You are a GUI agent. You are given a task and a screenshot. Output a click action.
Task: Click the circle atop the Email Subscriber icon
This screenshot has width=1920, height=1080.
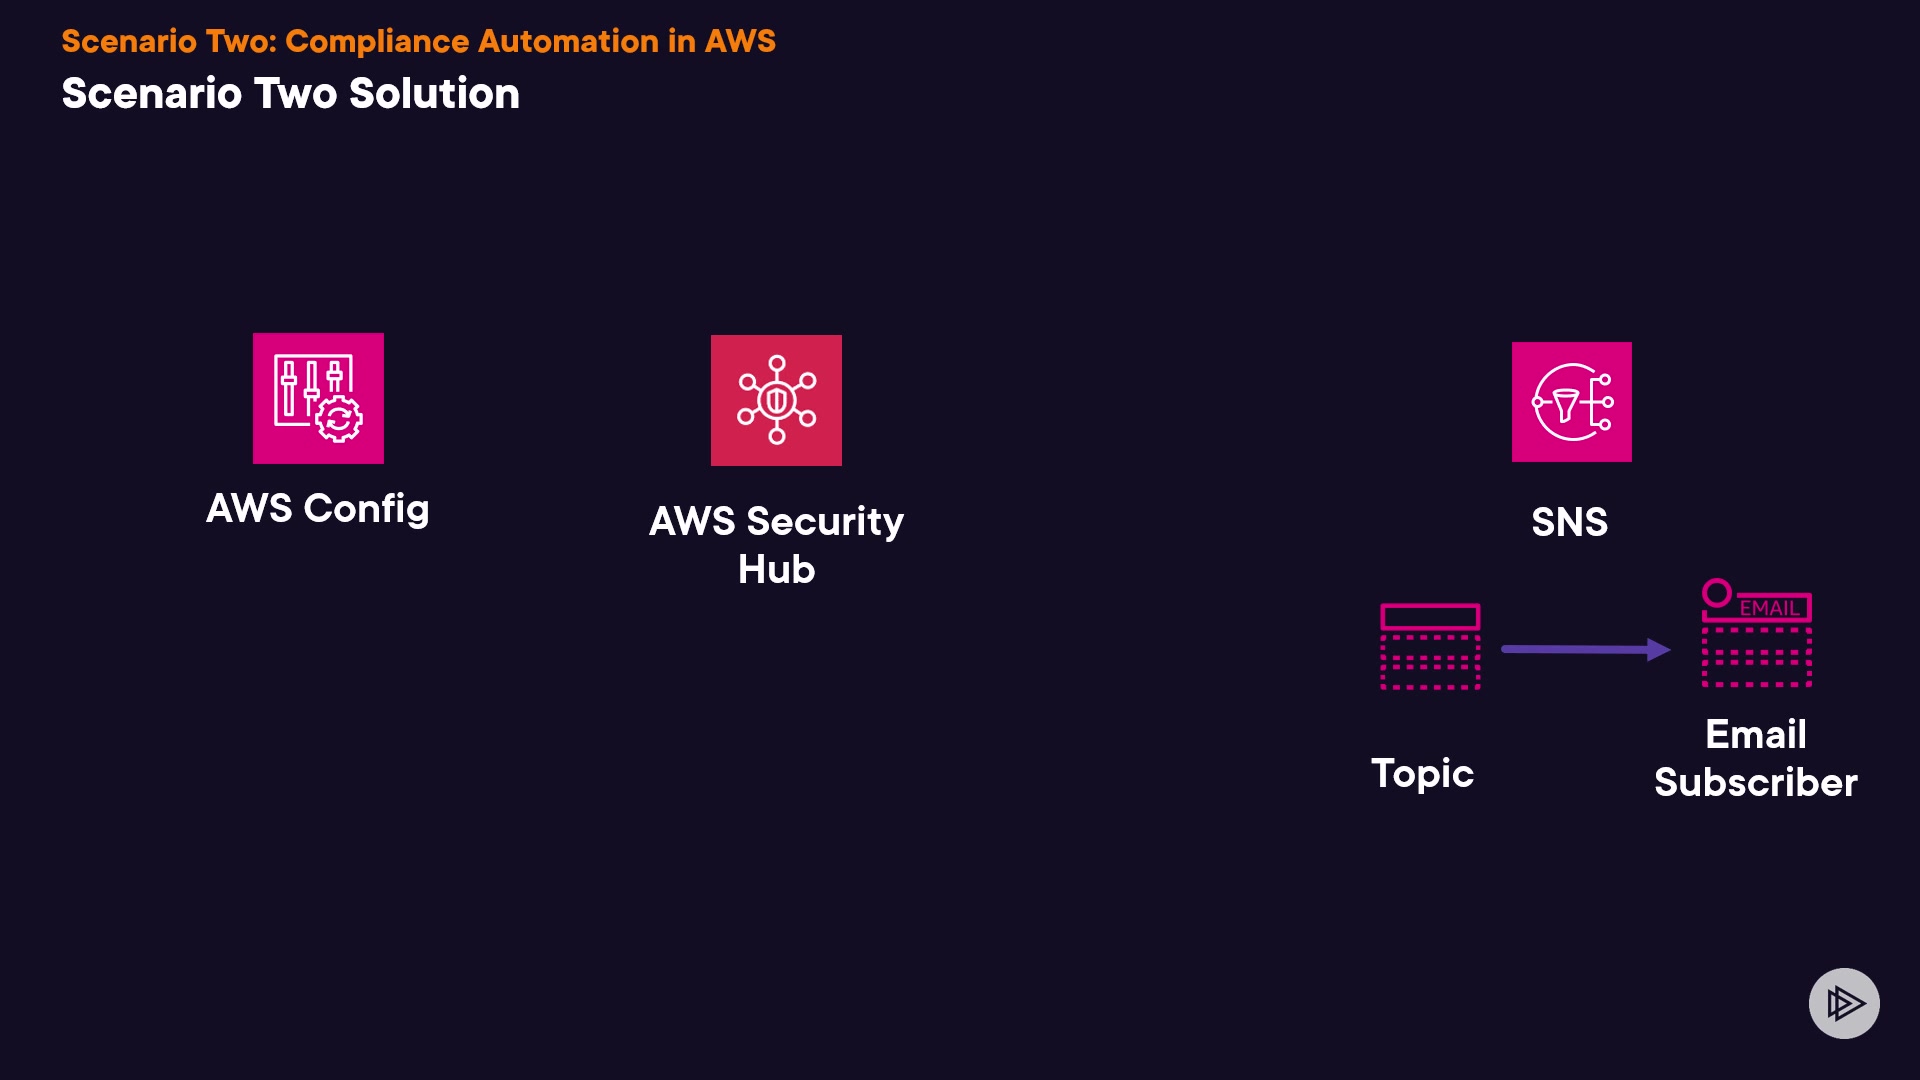[x=1717, y=593]
